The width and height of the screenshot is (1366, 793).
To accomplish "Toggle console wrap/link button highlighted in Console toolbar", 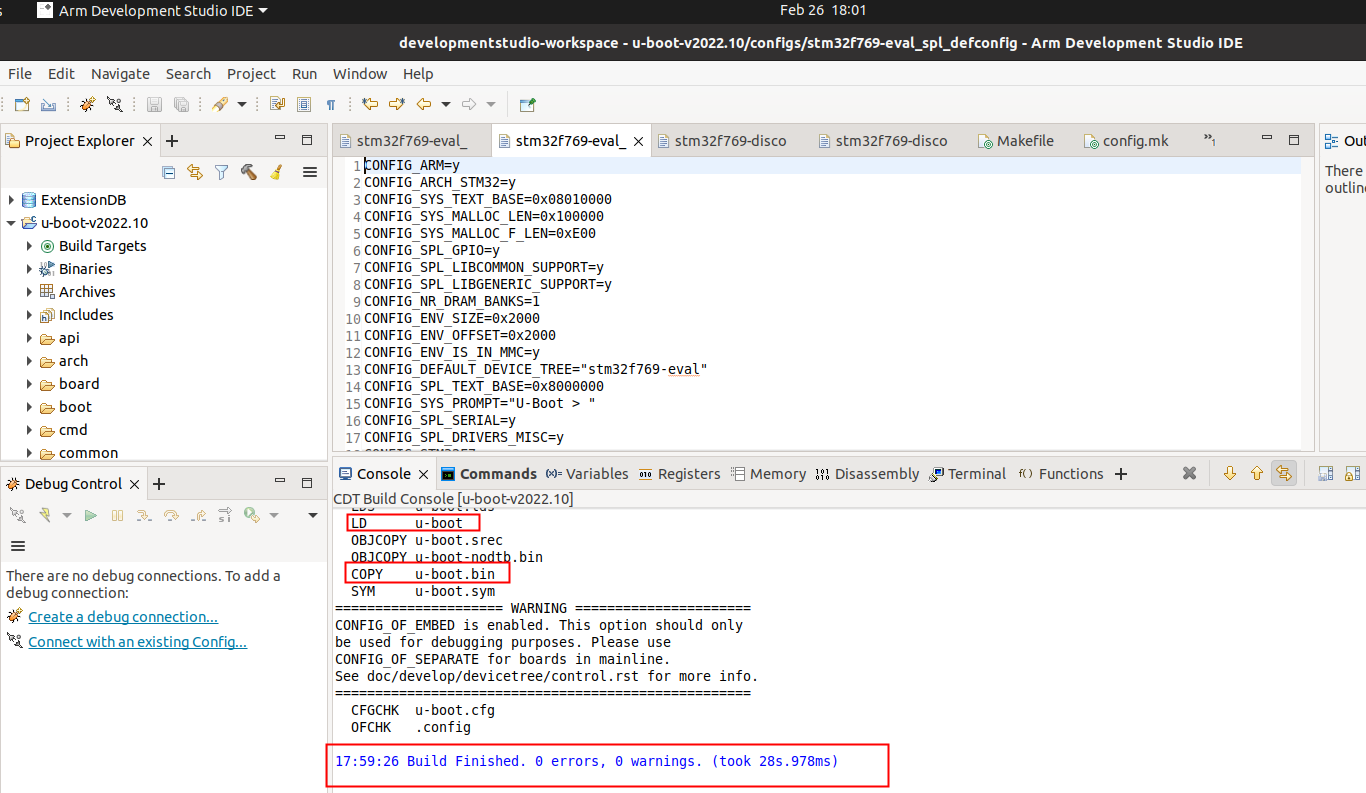I will coord(1283,474).
